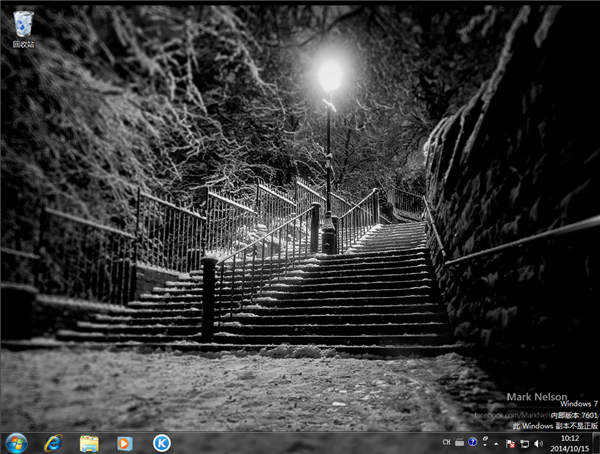Image resolution: width=600 pixels, height=454 pixels.
Task: Open Action Center flag notification icon
Action: 510,442
